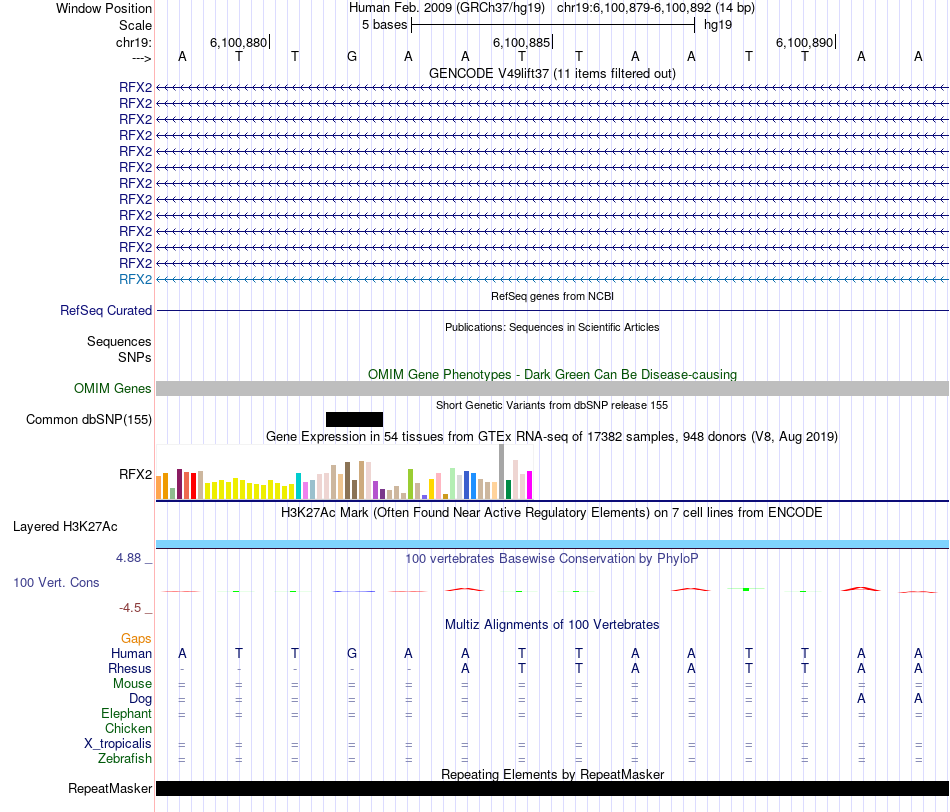Click the Mouse alignment row label
The image size is (950, 812).
132,684
